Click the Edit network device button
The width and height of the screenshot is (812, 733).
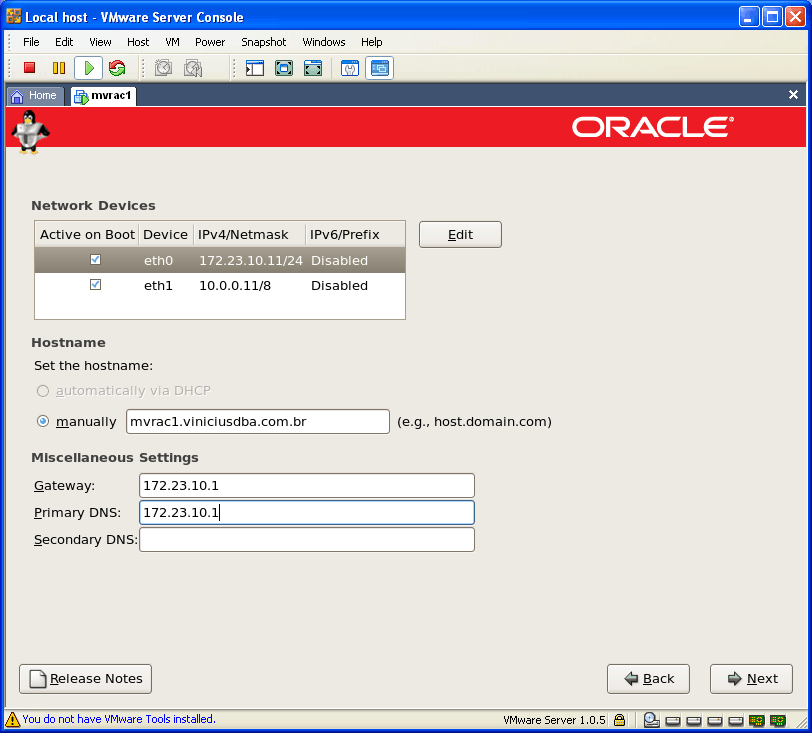coord(460,234)
